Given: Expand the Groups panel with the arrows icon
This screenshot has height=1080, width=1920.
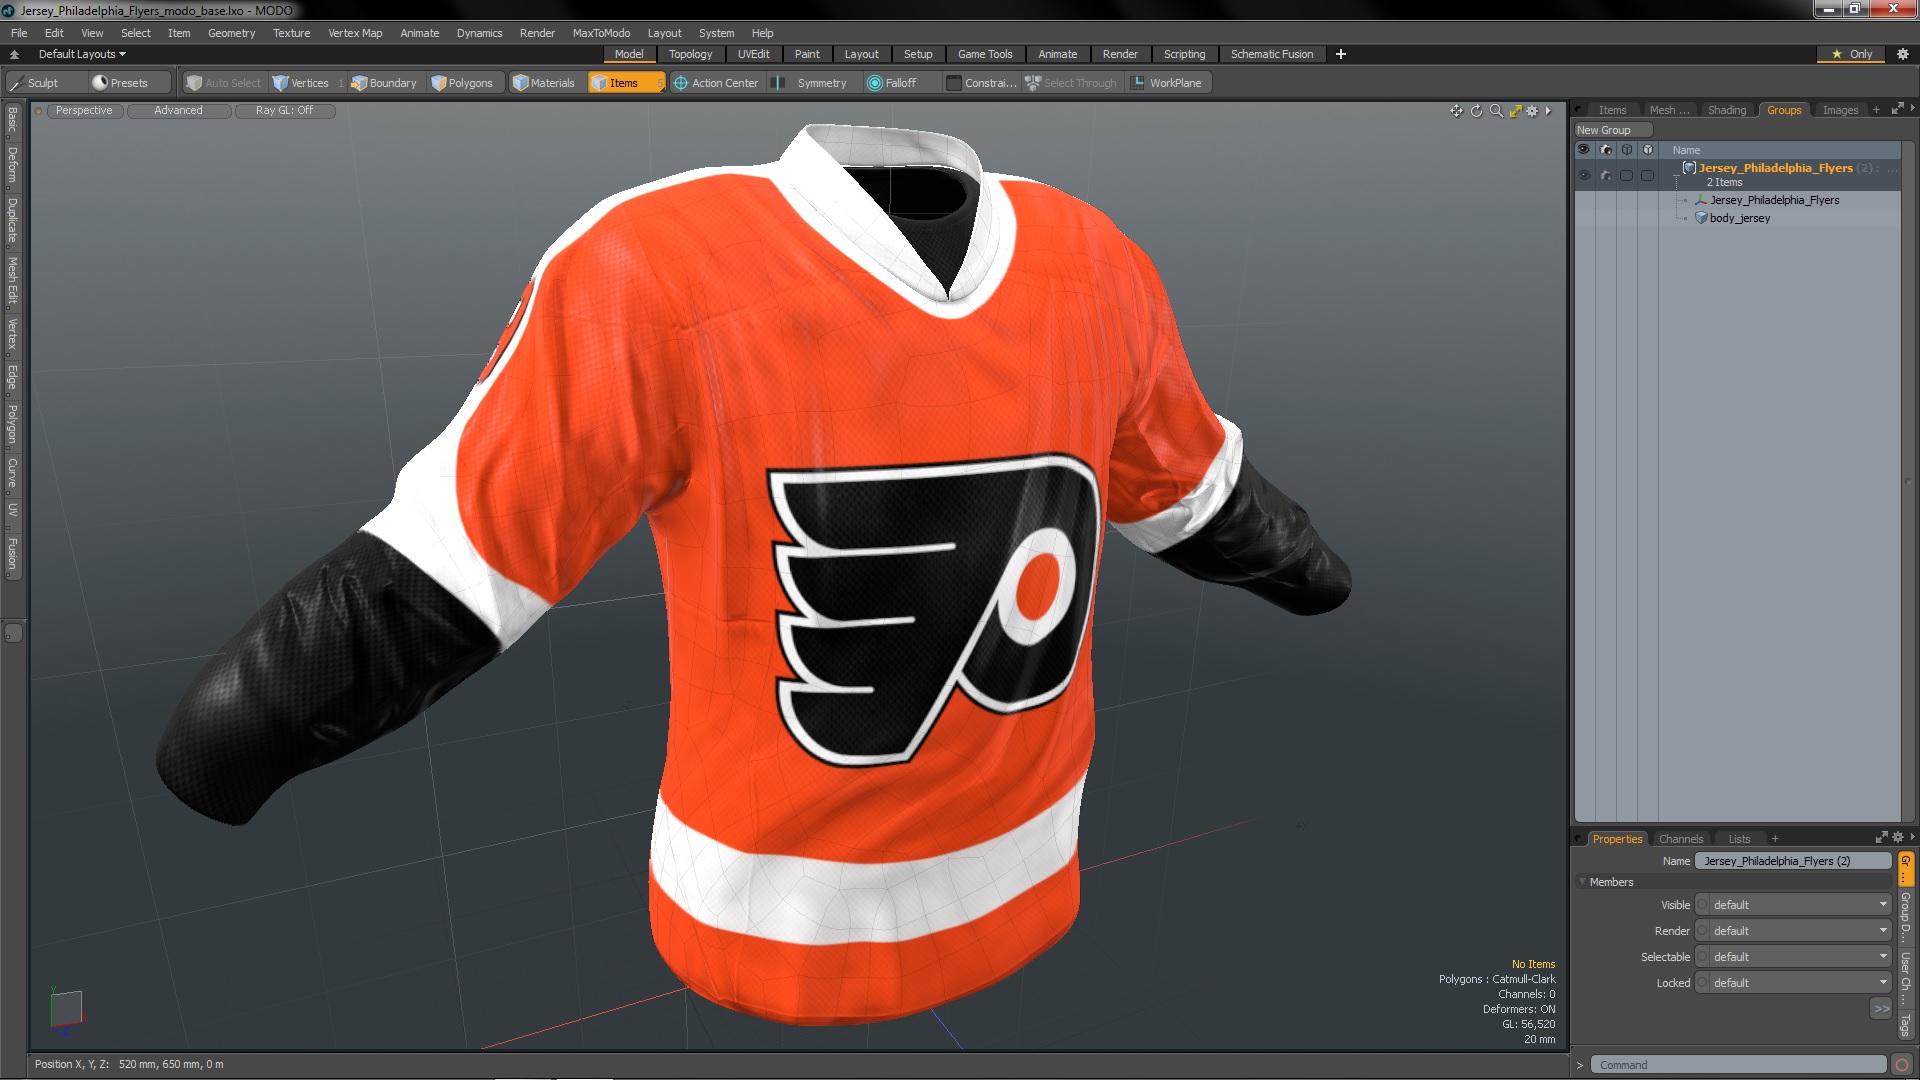Looking at the screenshot, I should [x=1897, y=109].
